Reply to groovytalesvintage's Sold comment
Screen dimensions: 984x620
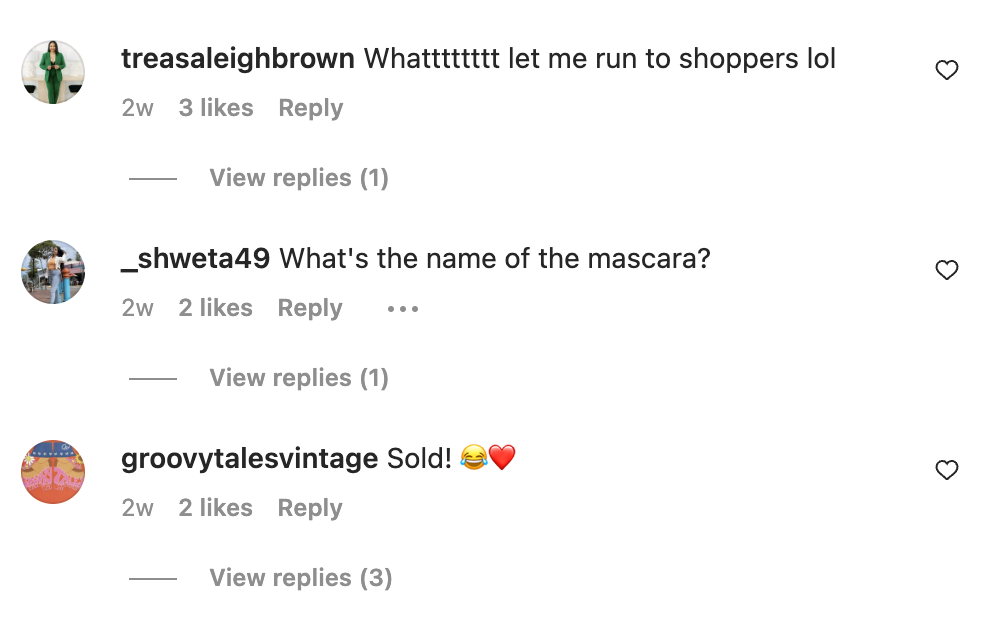coord(310,508)
